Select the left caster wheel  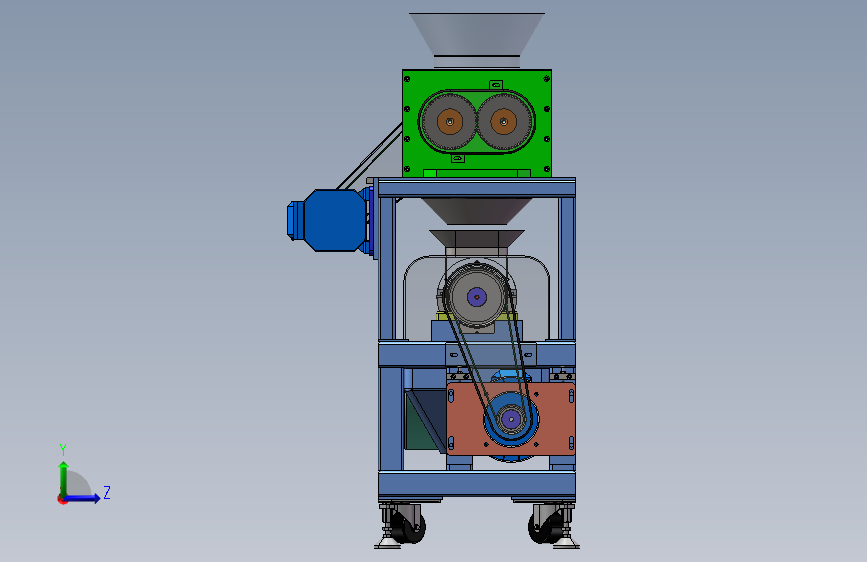pyautogui.click(x=409, y=528)
